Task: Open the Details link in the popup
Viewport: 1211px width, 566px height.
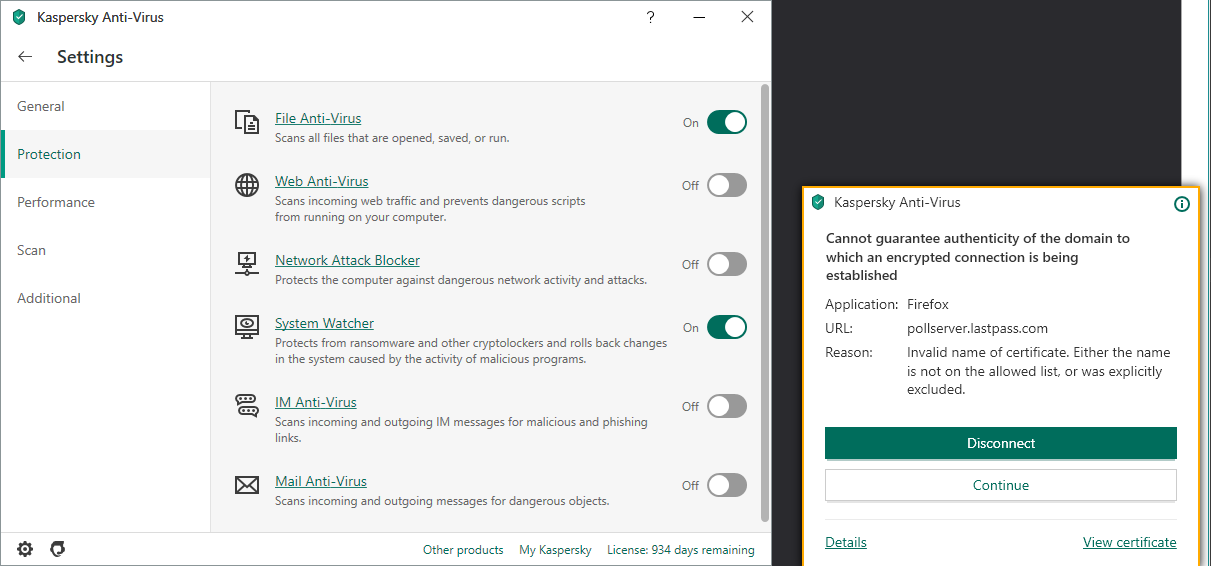Action: pos(846,542)
